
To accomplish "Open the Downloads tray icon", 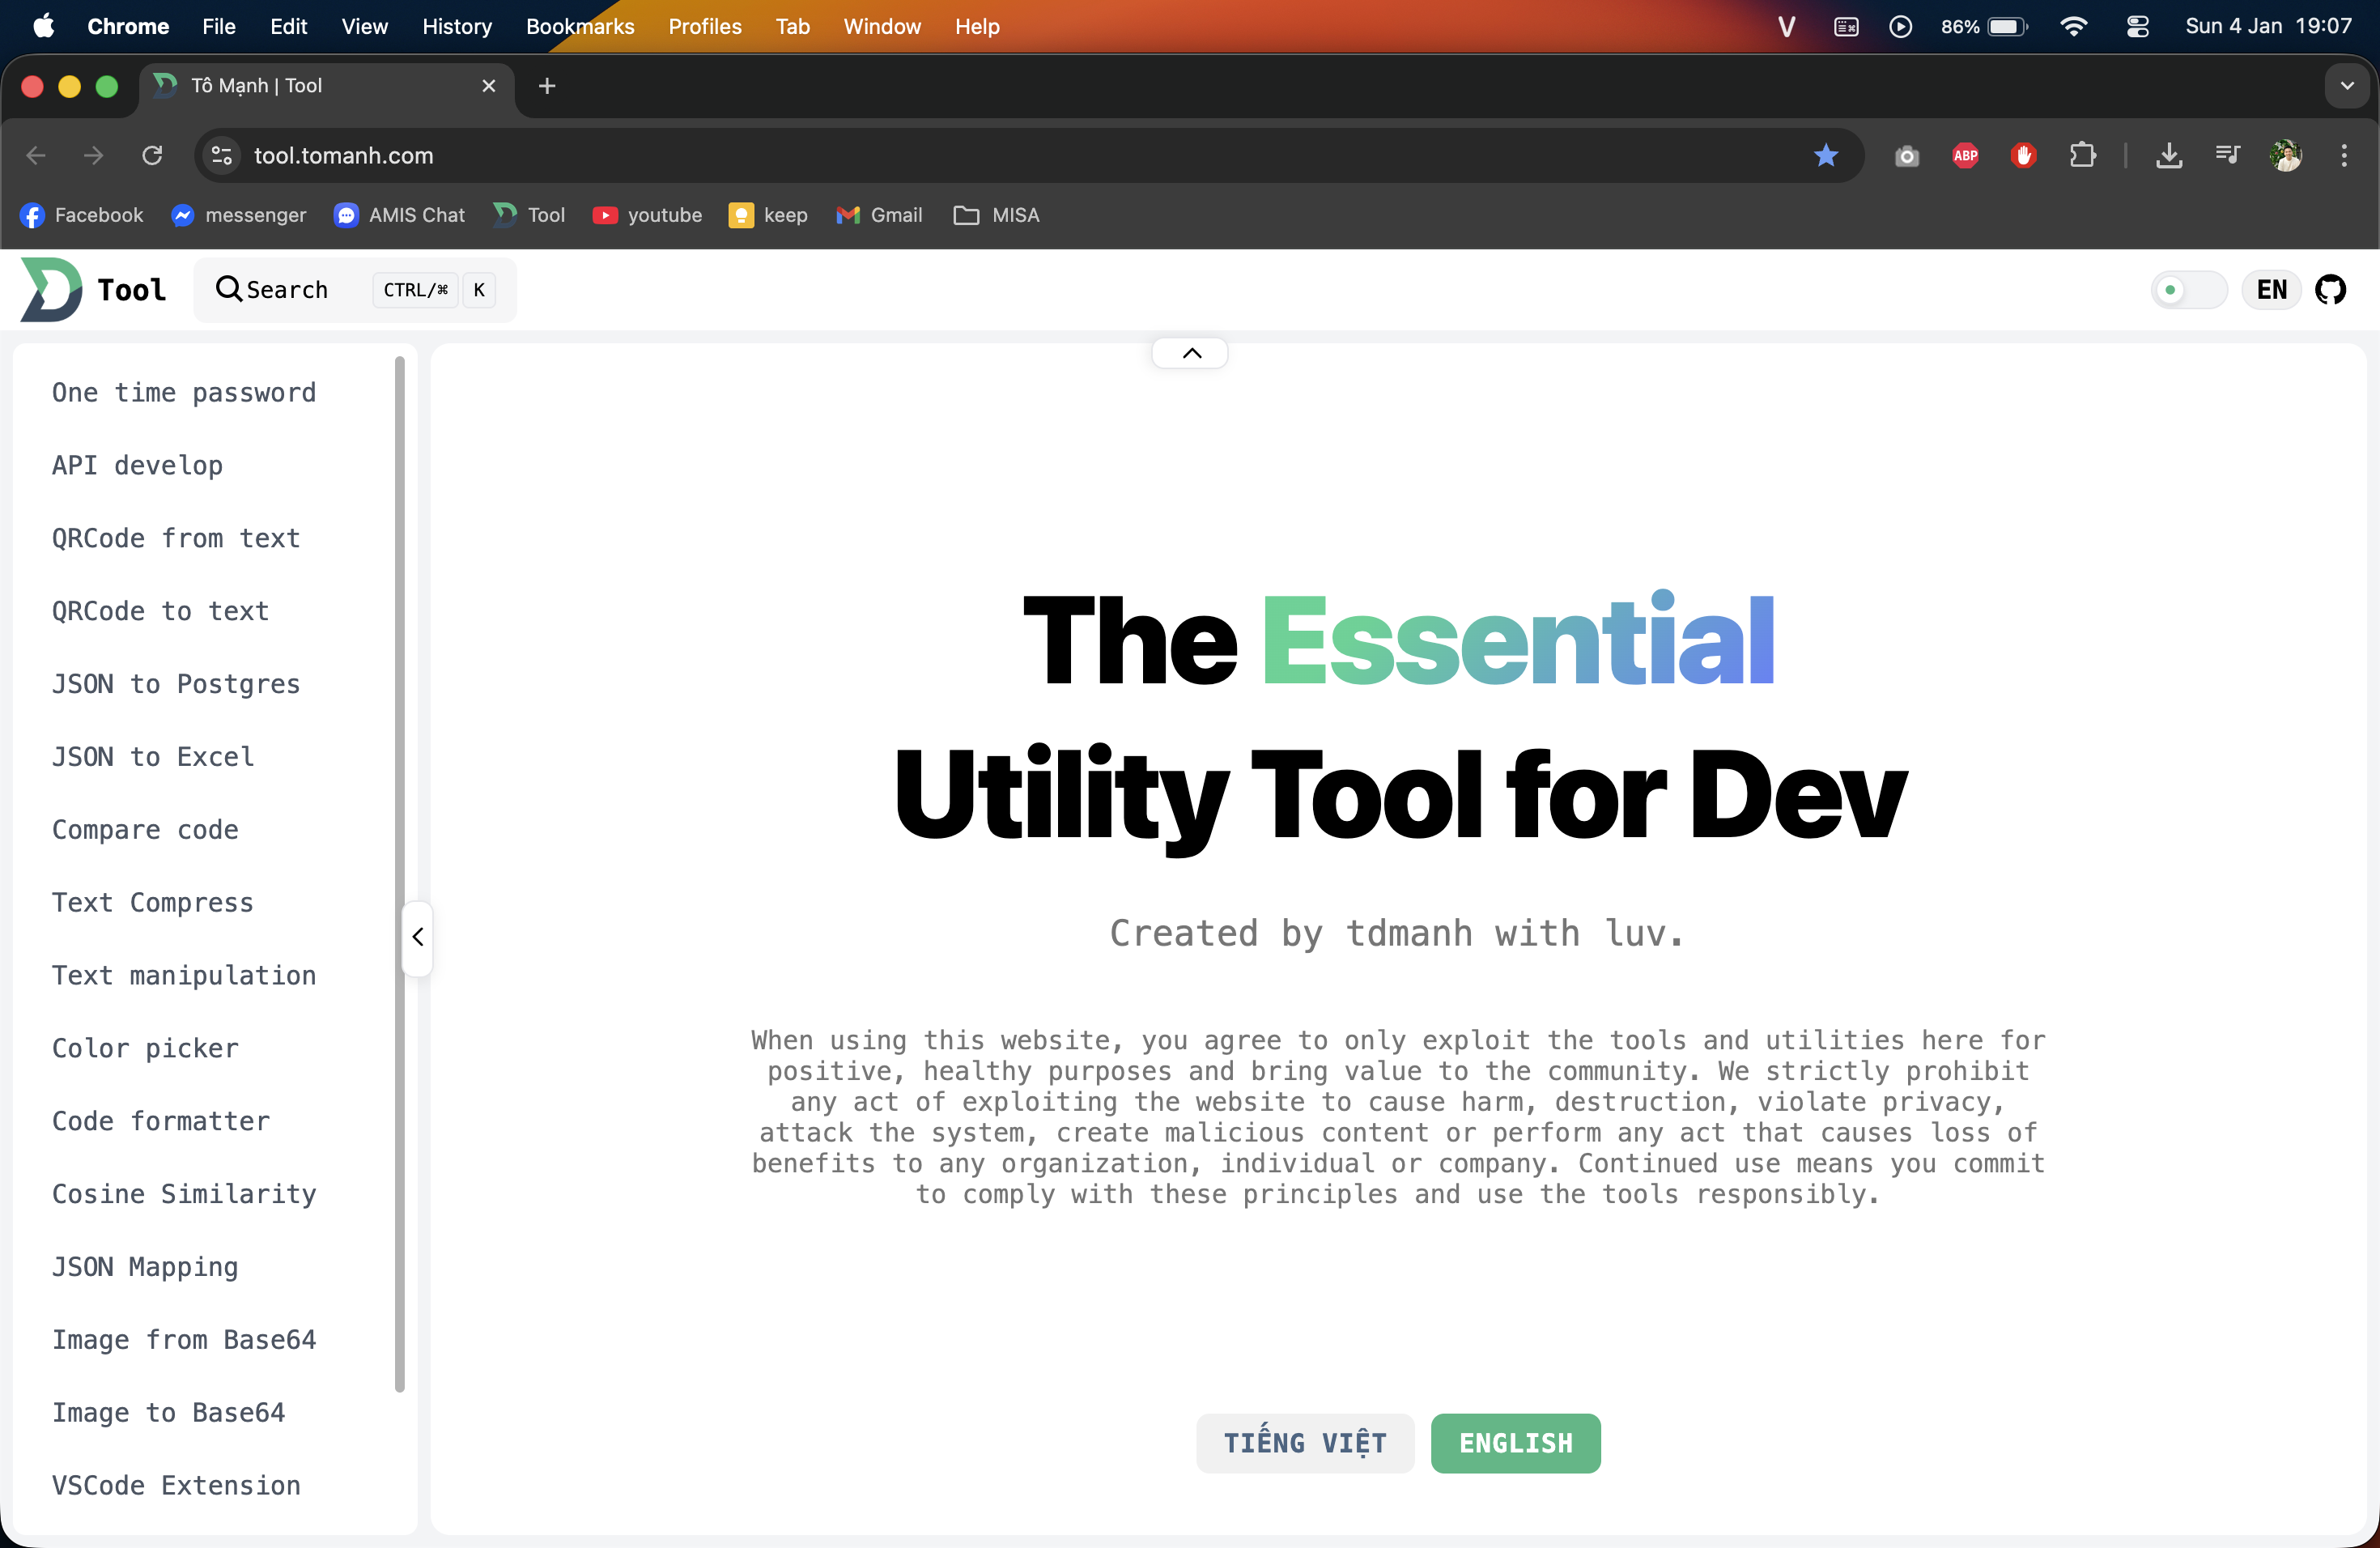I will pyautogui.click(x=2169, y=156).
